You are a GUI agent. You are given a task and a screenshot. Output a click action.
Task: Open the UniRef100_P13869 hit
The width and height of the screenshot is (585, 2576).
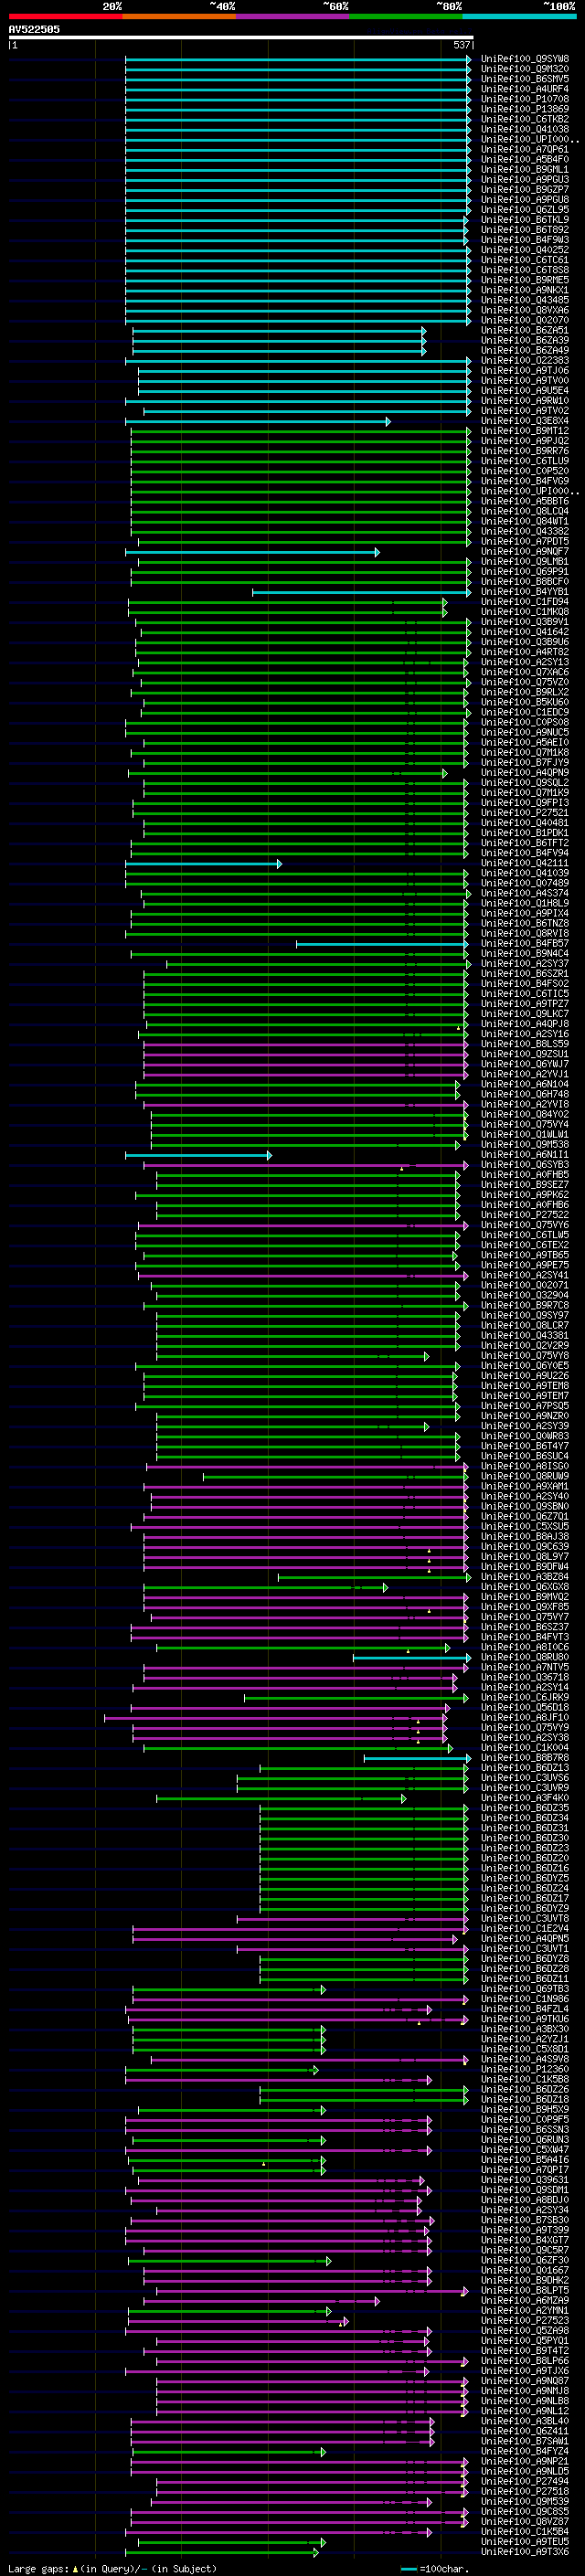tap(525, 109)
